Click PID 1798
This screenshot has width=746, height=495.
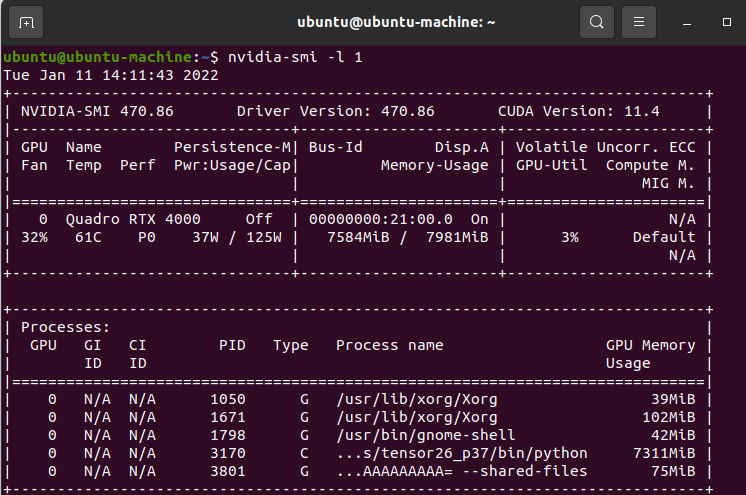click(228, 436)
